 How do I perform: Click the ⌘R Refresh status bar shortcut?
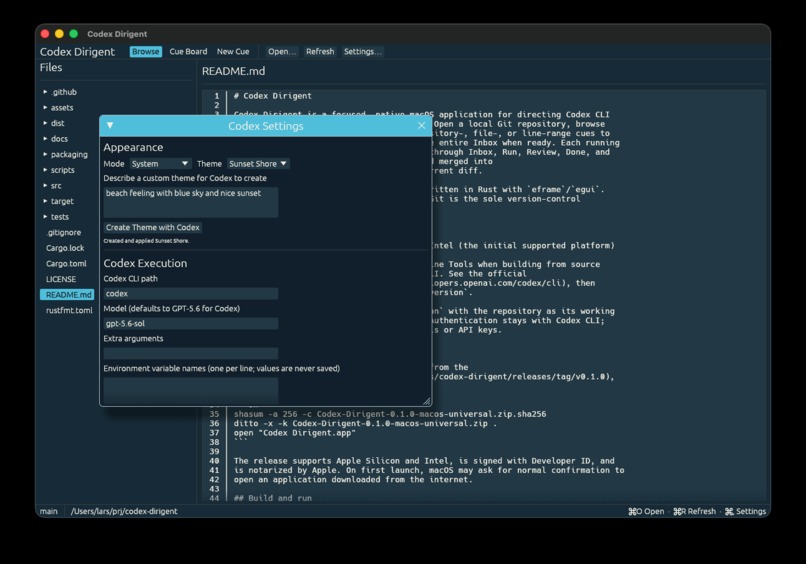(x=694, y=511)
